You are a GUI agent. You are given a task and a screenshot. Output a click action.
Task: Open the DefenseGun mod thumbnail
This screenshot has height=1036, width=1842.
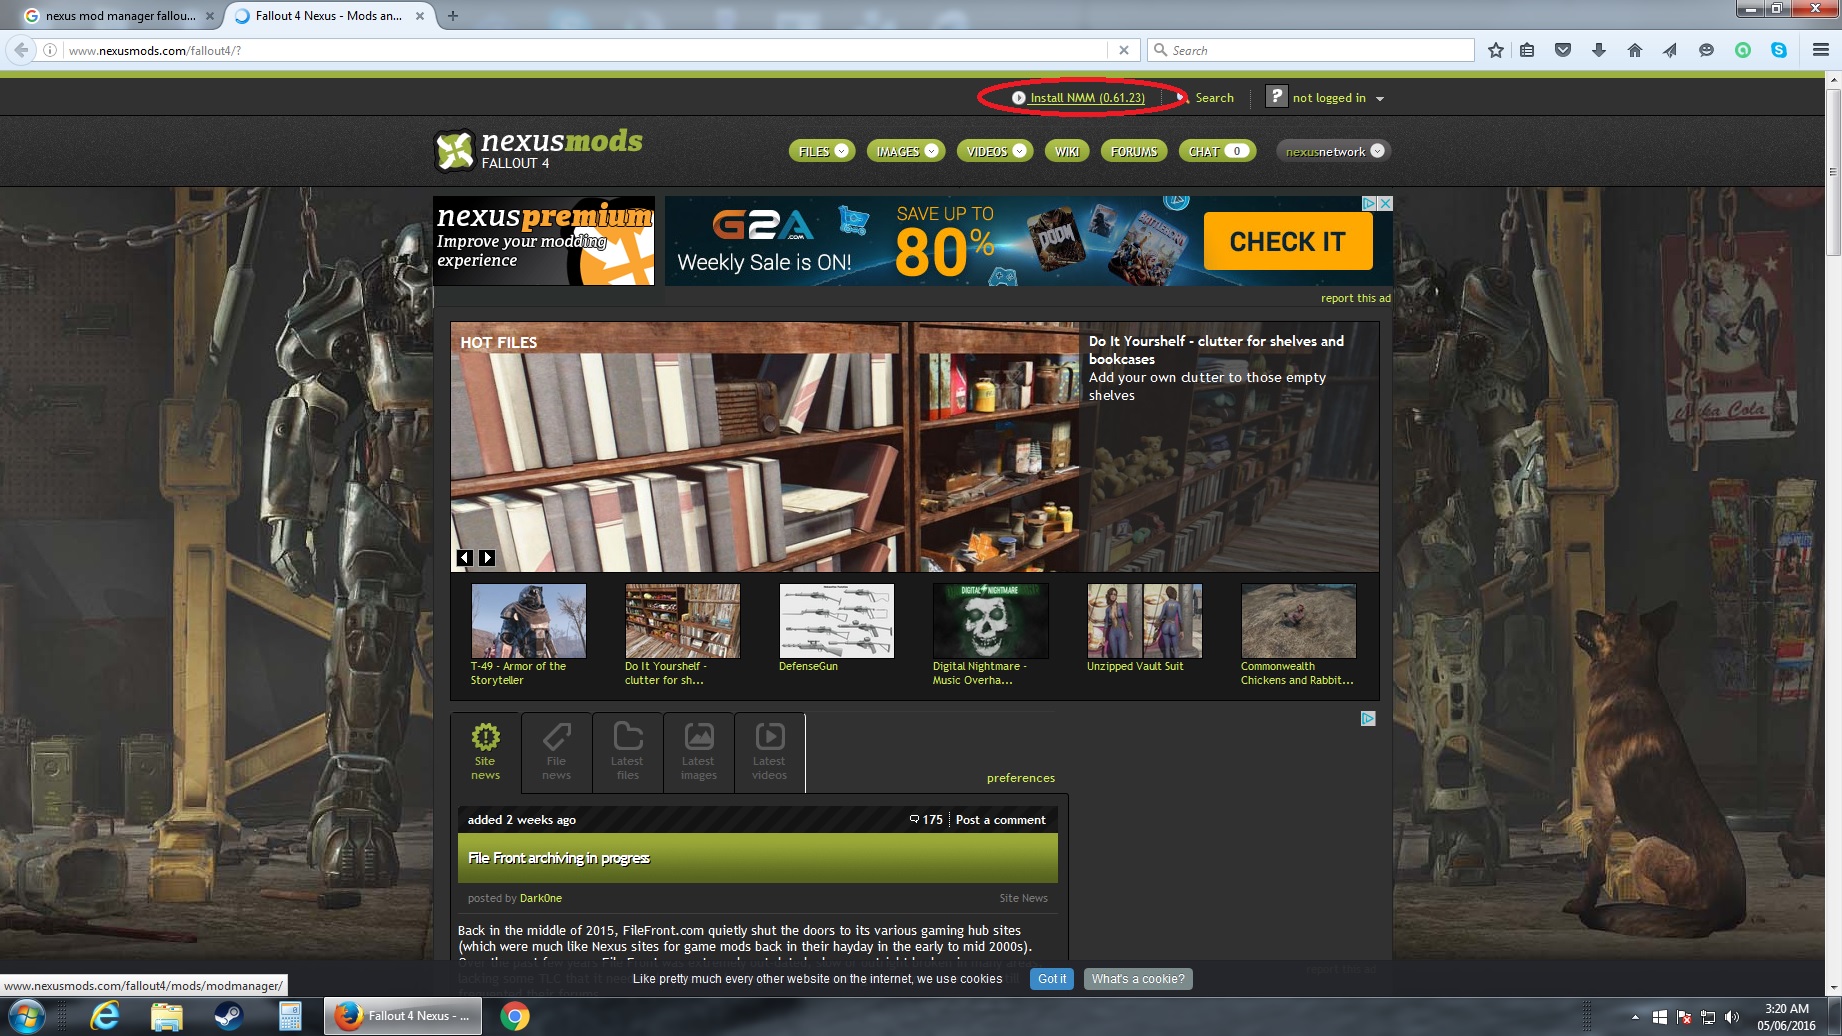point(837,621)
